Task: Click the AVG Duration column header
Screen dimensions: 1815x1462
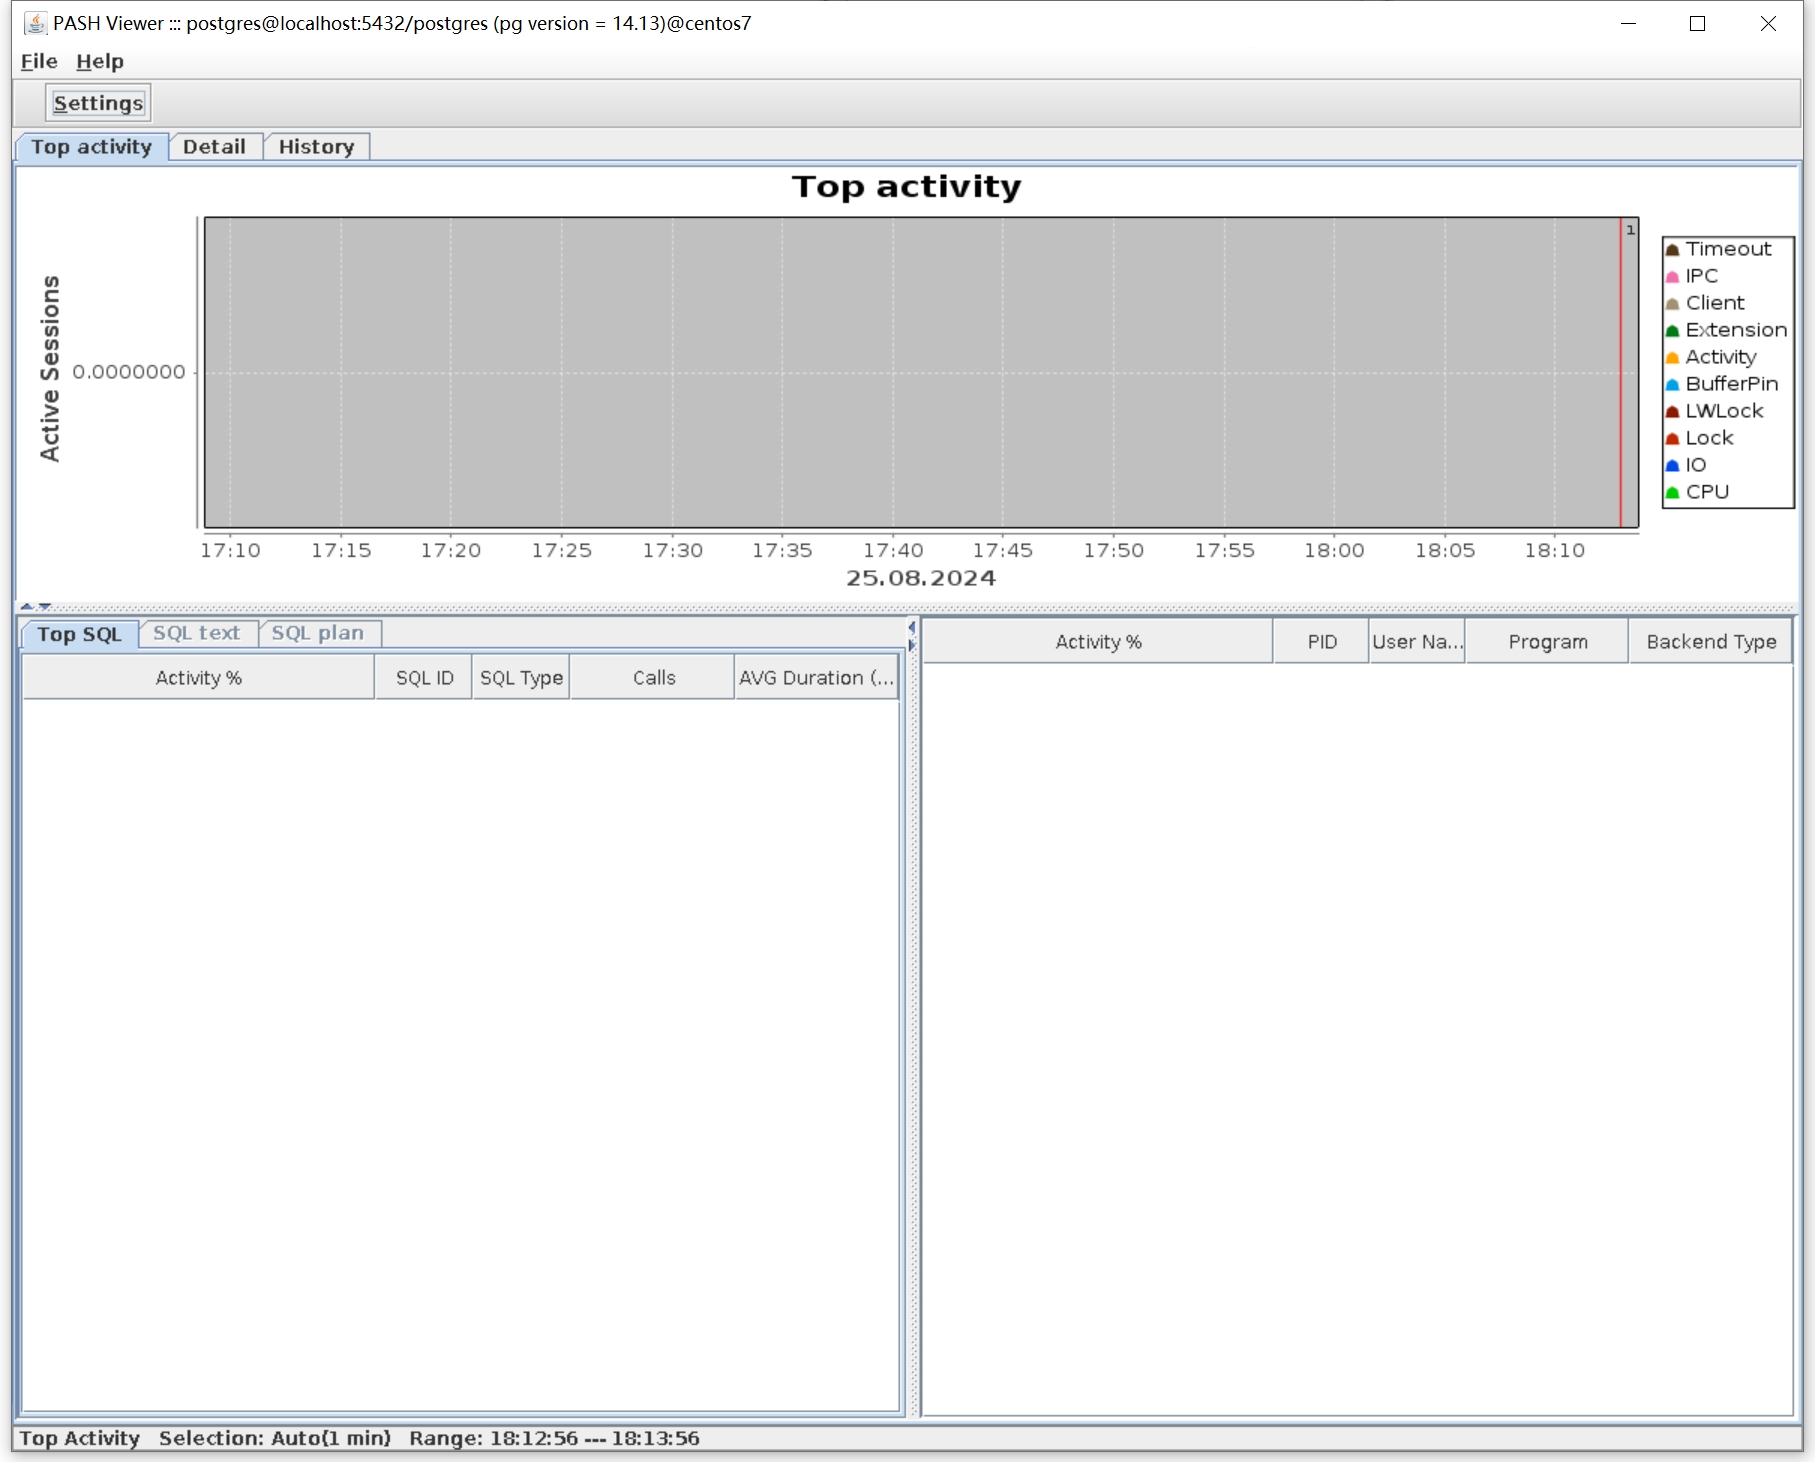Action: (816, 678)
